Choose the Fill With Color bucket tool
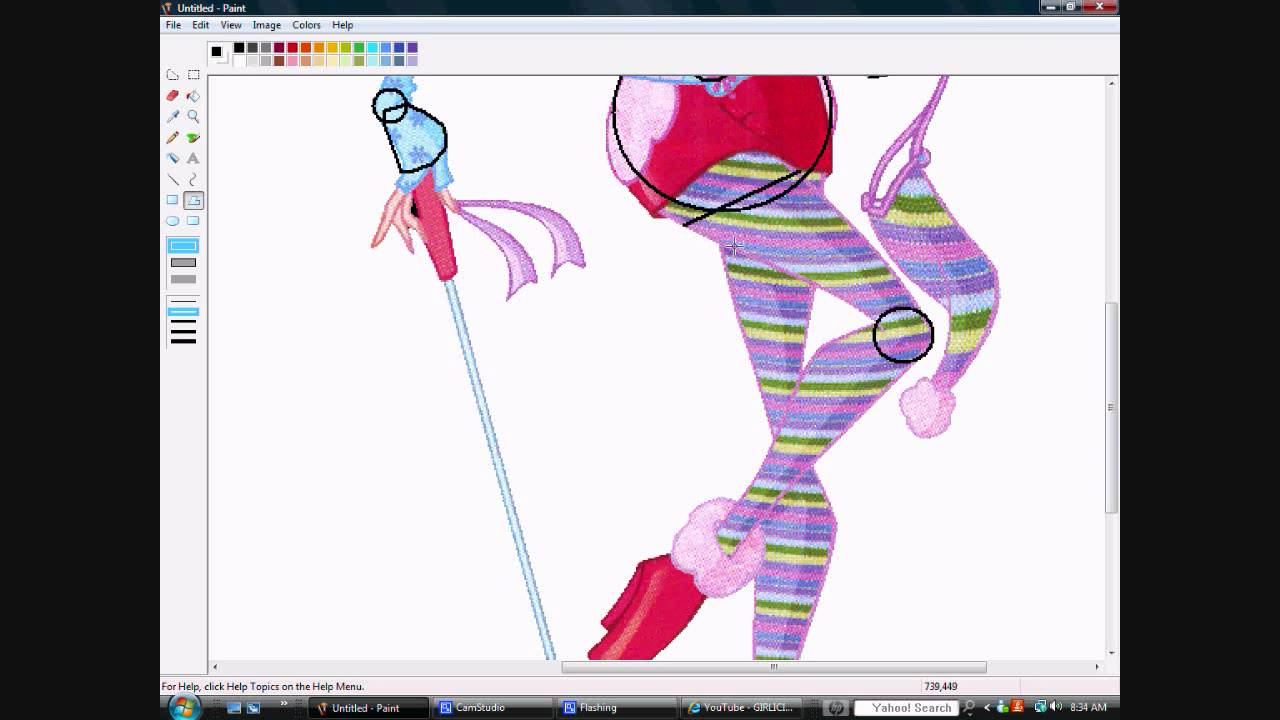Screen dimensions: 1280x720 [x=193, y=96]
